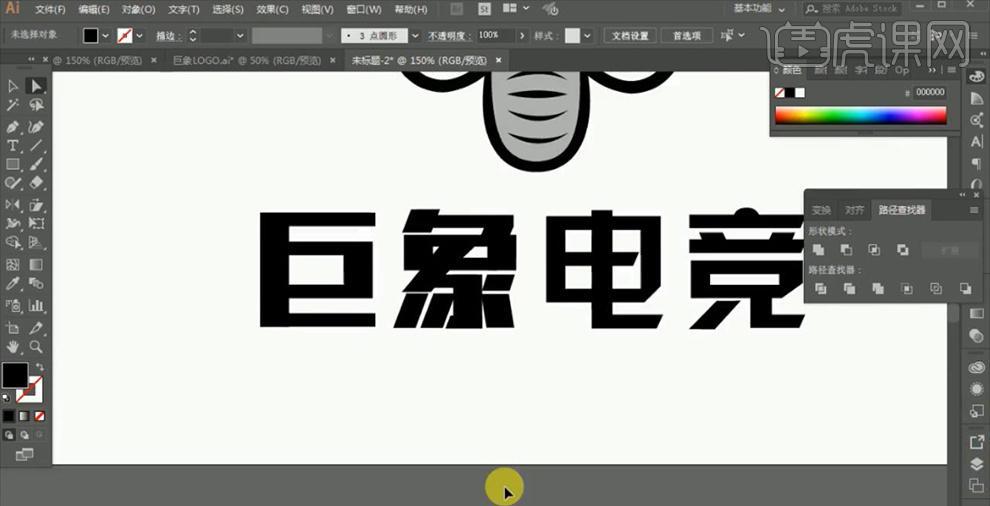Click the Merge pathfinder icon
Image resolution: width=990 pixels, height=506 pixels.
pyautogui.click(x=878, y=289)
